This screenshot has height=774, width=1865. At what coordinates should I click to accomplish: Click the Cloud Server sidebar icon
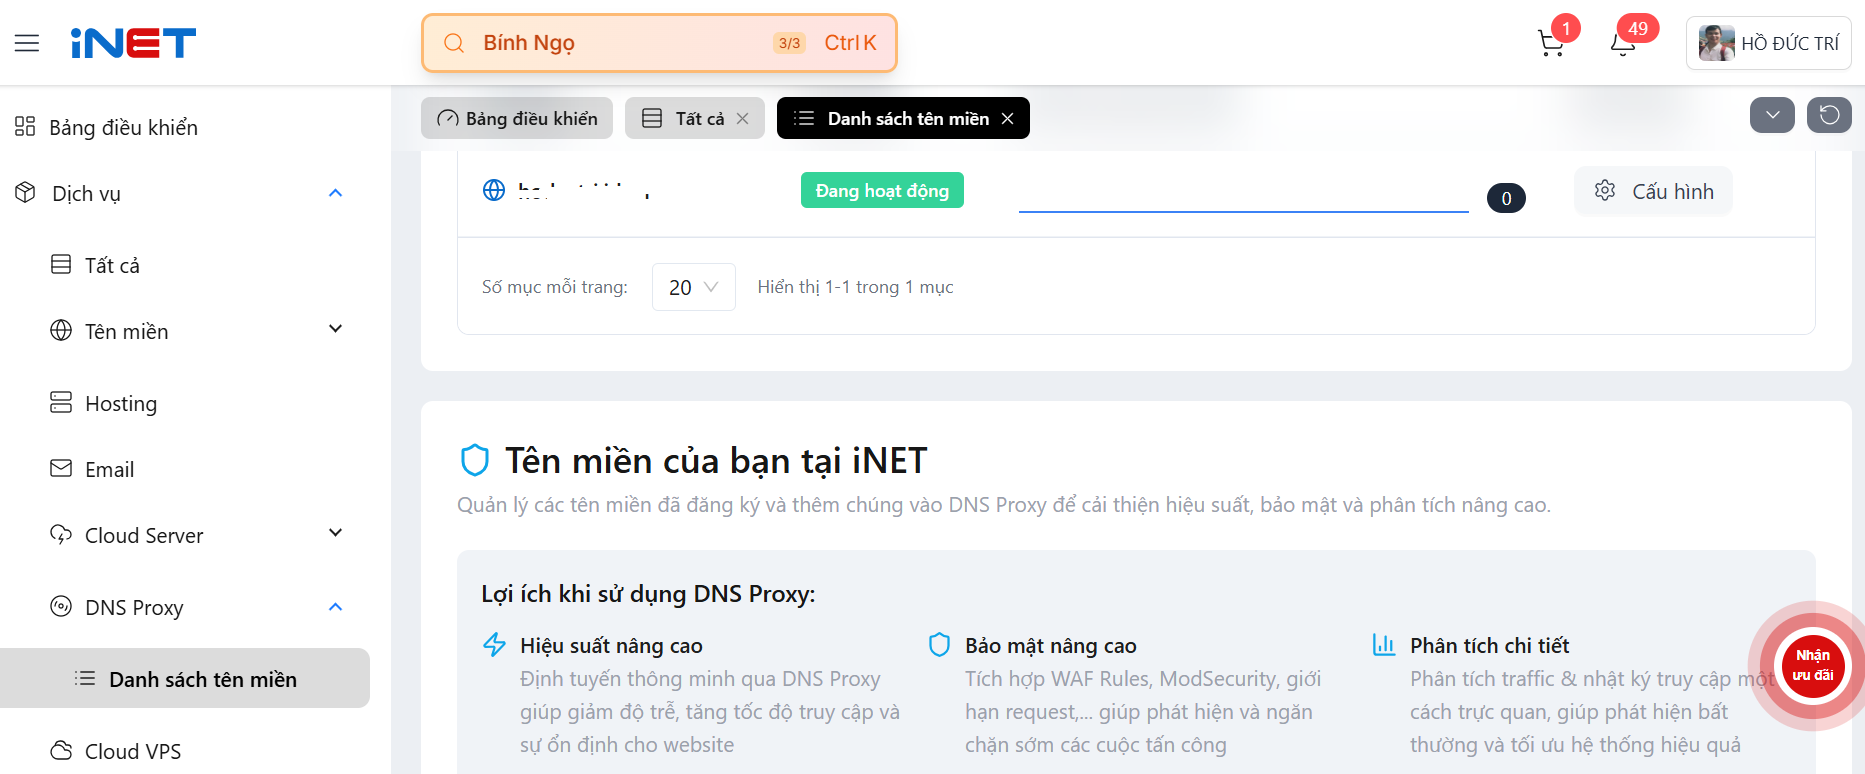61,534
